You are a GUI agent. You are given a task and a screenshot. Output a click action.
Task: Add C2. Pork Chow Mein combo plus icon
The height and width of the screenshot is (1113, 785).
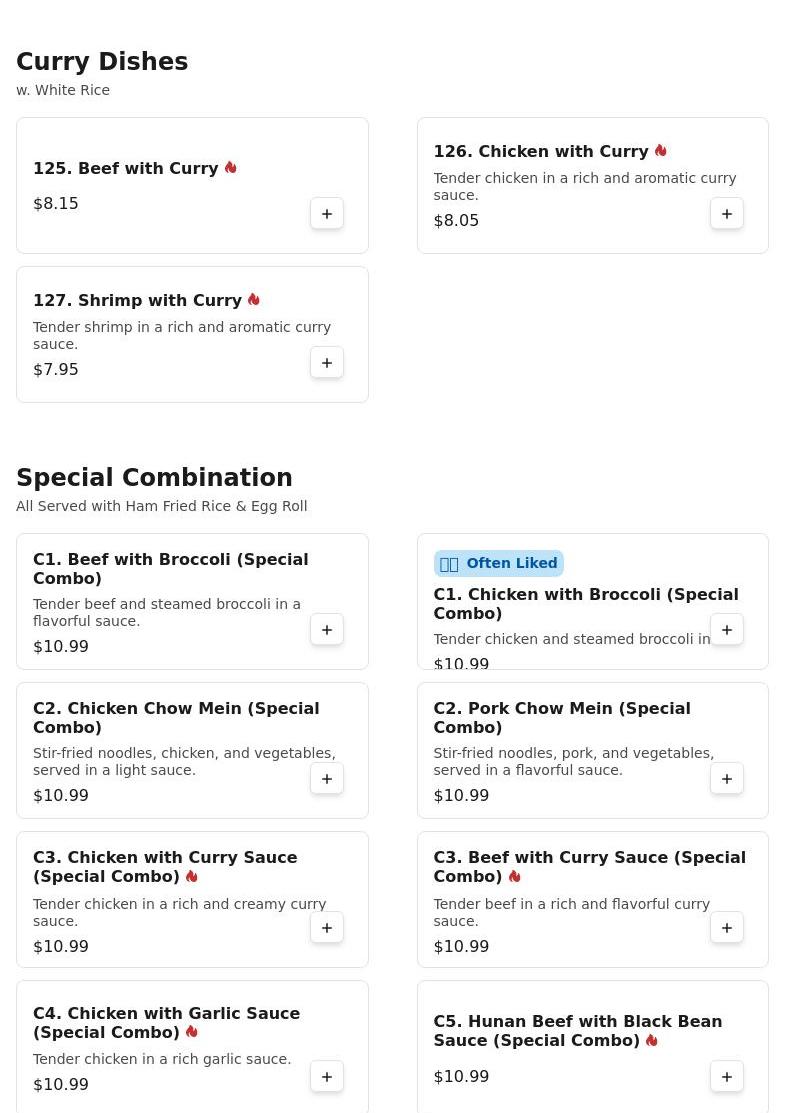(727, 779)
